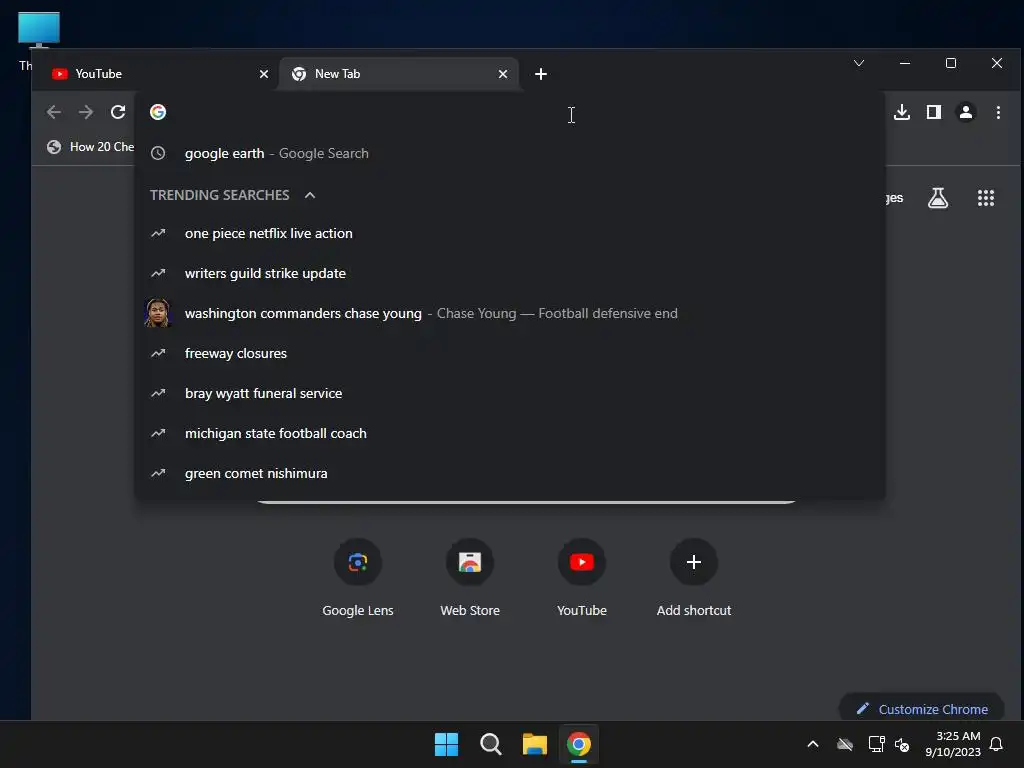
Task: Click the Chase Young thumbnail photo
Action: (x=157, y=313)
